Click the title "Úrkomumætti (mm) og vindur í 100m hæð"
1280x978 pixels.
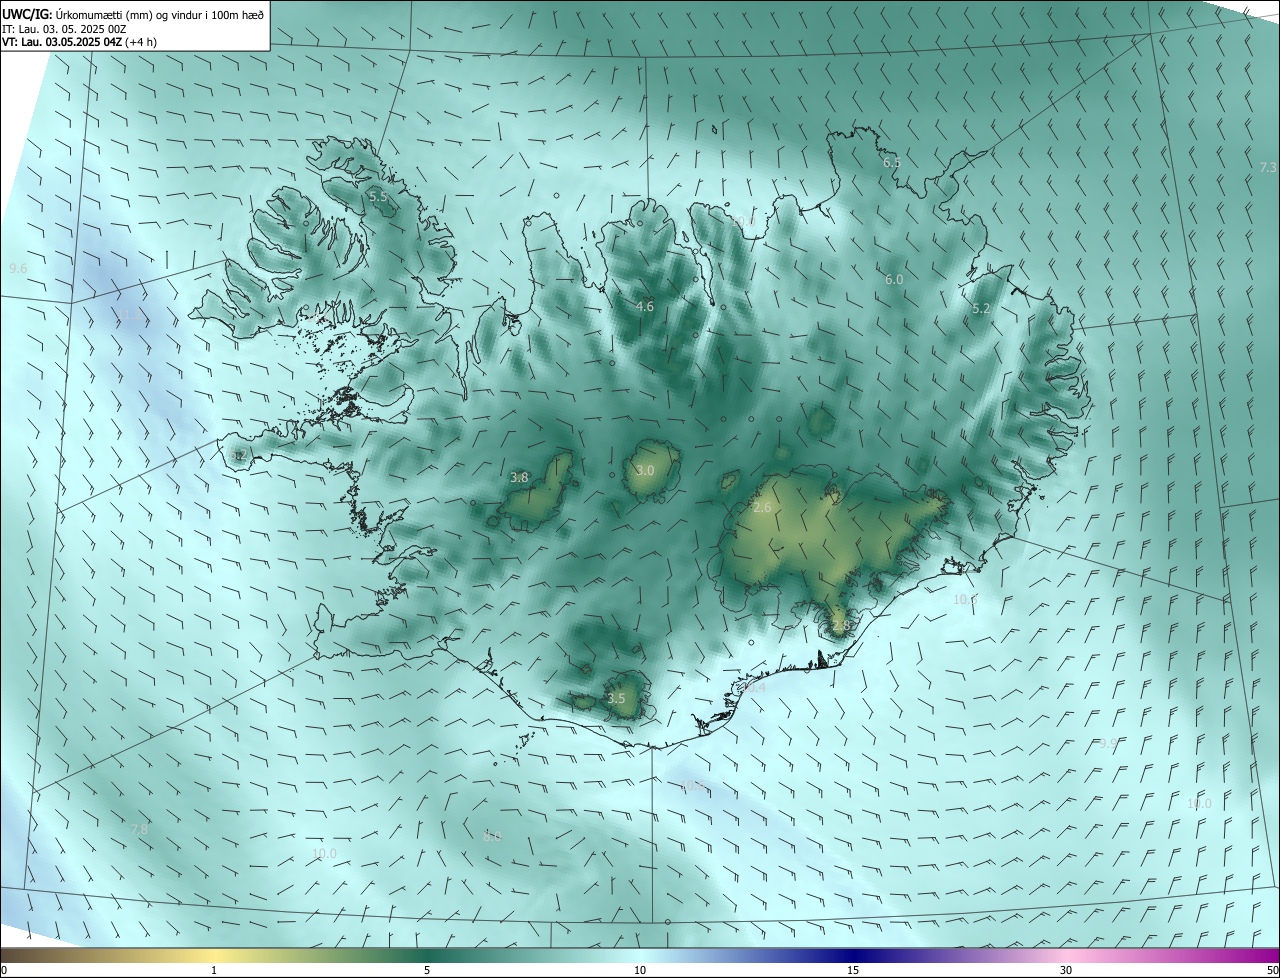click(159, 14)
